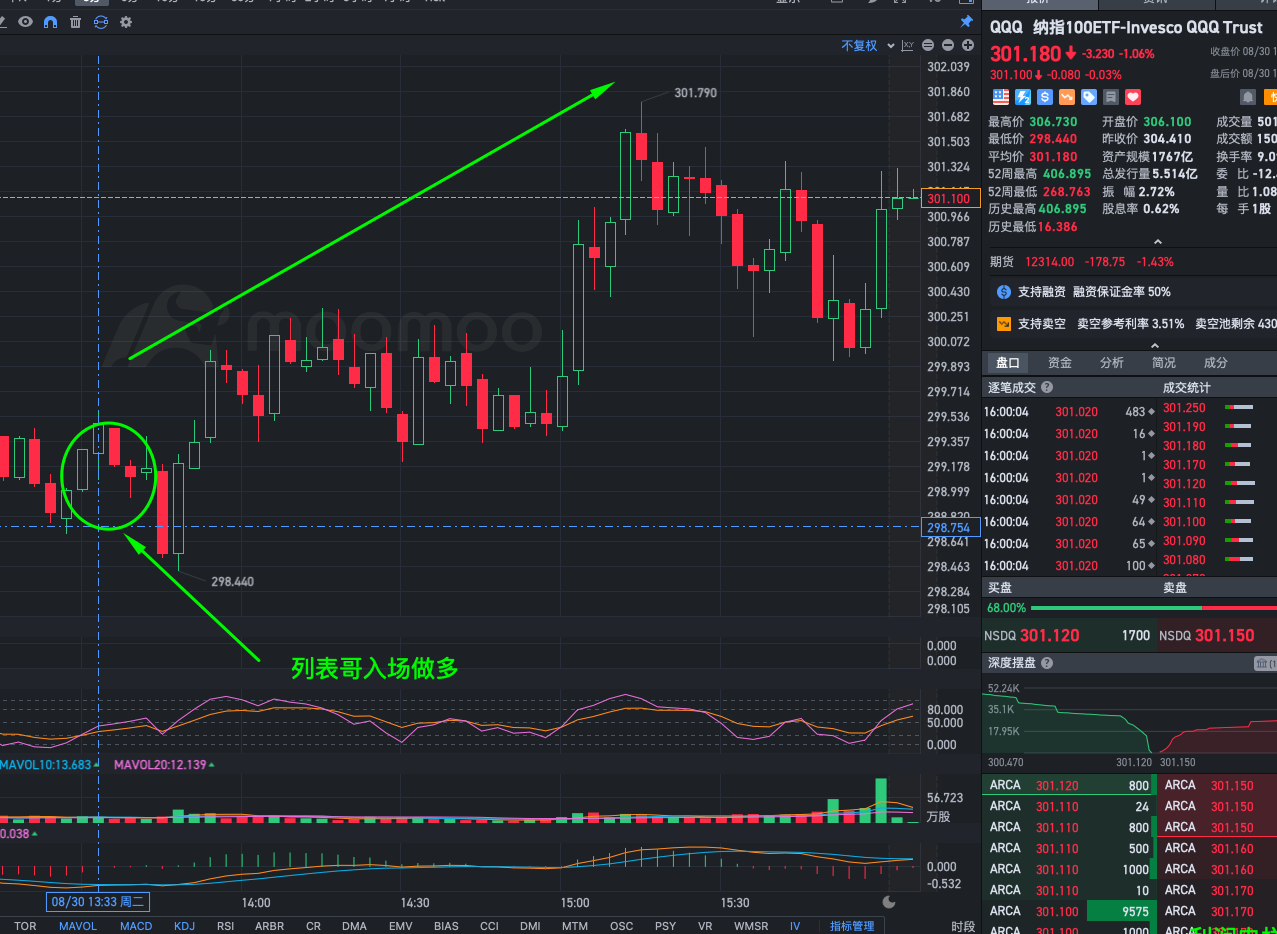Screen dimensions: 1277x934
Task: Switch to the 资金 tab
Action: 1060,363
